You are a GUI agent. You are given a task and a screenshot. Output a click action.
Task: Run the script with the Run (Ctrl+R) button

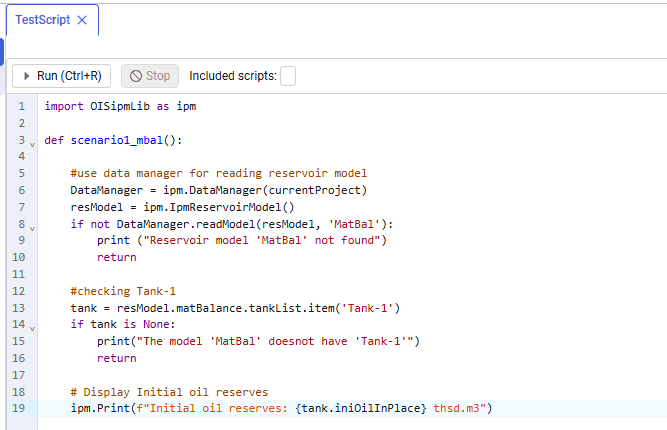click(62, 76)
